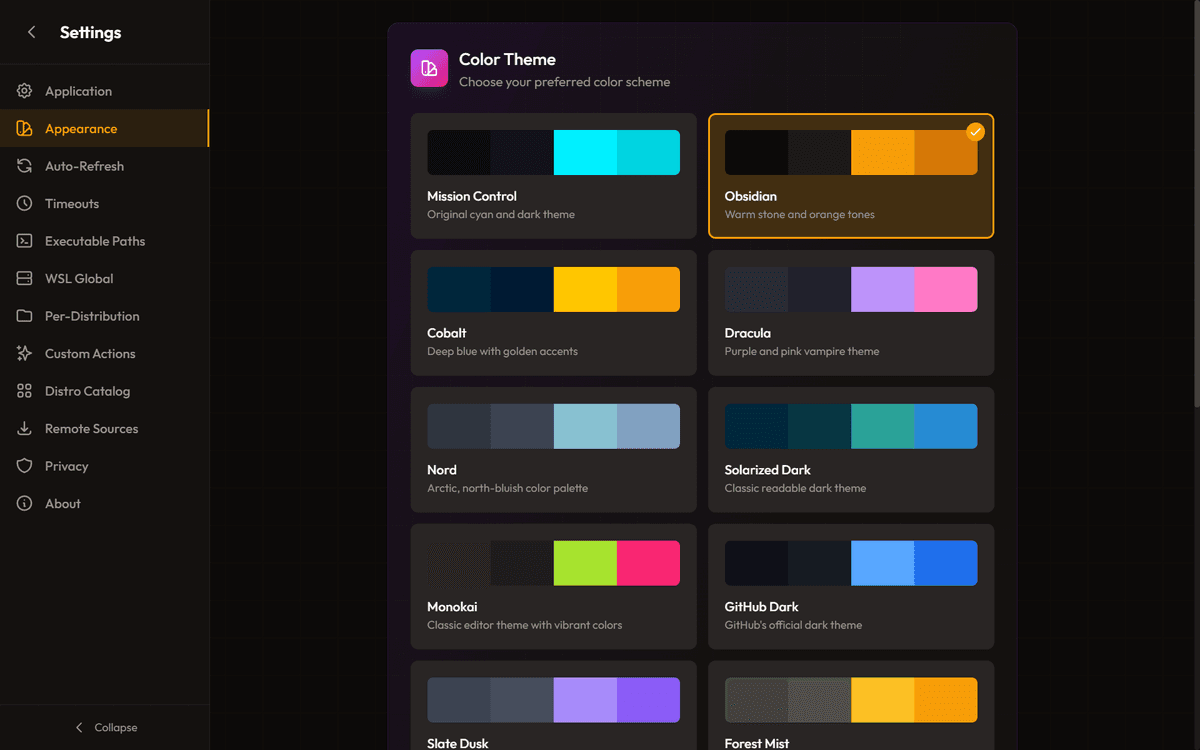Open Privacy via the shield icon
Screen dimensions: 1200x750
(x=25, y=466)
